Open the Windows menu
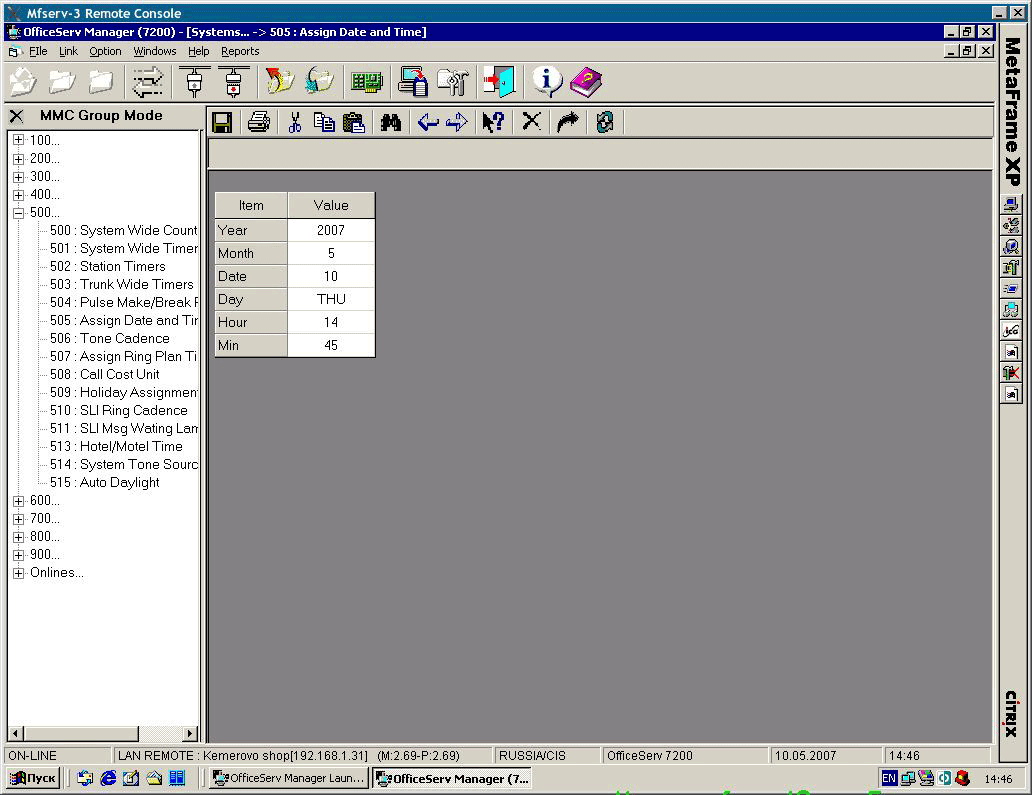 pyautogui.click(x=155, y=51)
